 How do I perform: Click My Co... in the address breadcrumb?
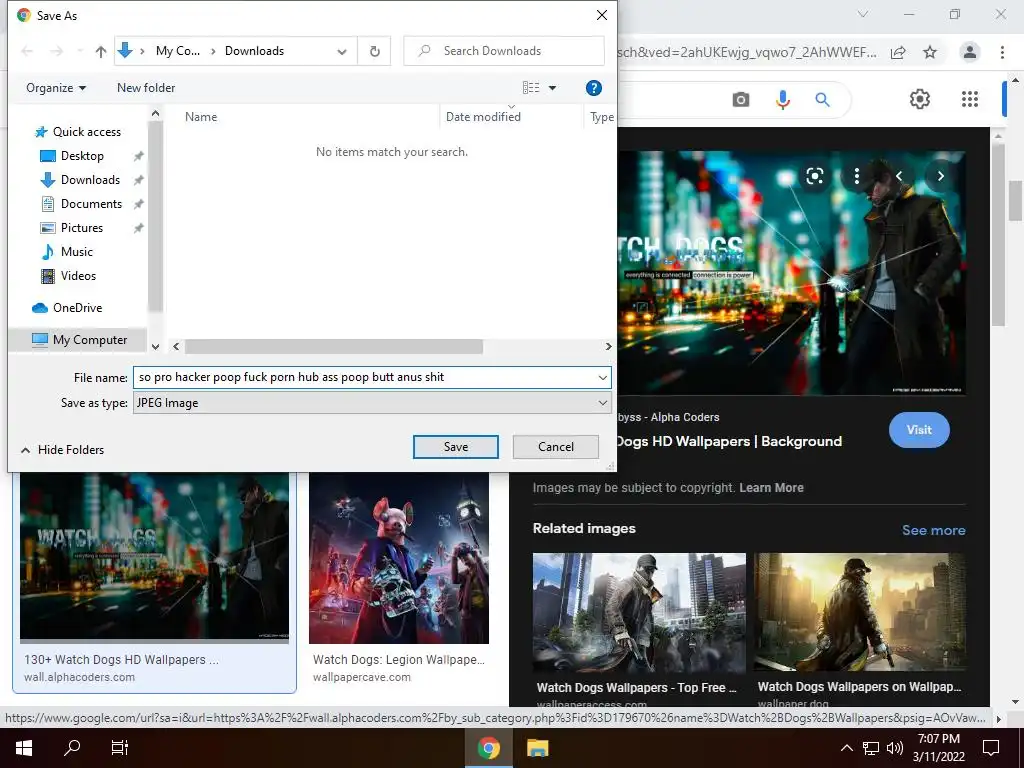tap(178, 51)
